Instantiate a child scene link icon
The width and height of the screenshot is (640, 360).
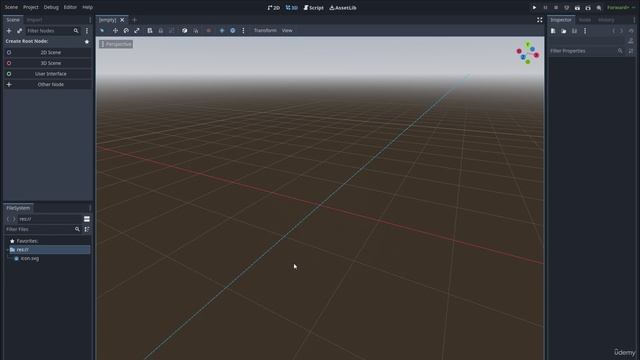[x=19, y=31]
